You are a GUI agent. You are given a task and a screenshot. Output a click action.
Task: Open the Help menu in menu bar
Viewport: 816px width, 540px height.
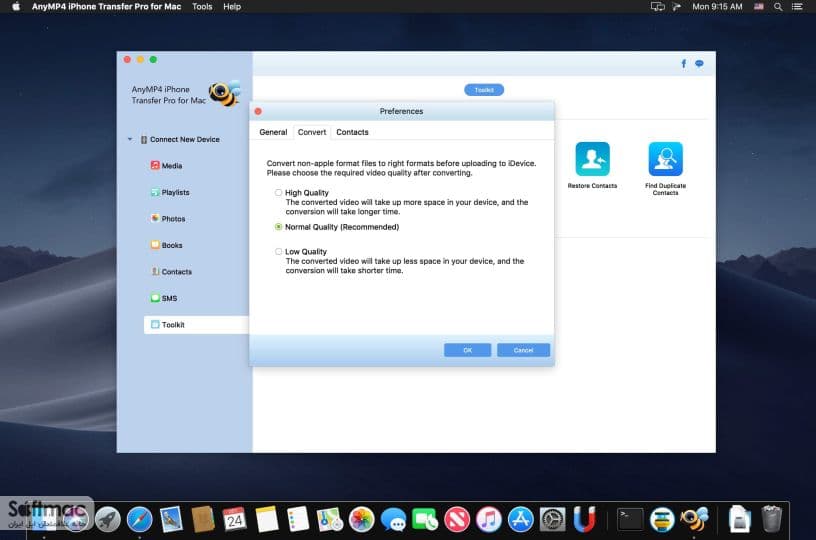click(232, 7)
